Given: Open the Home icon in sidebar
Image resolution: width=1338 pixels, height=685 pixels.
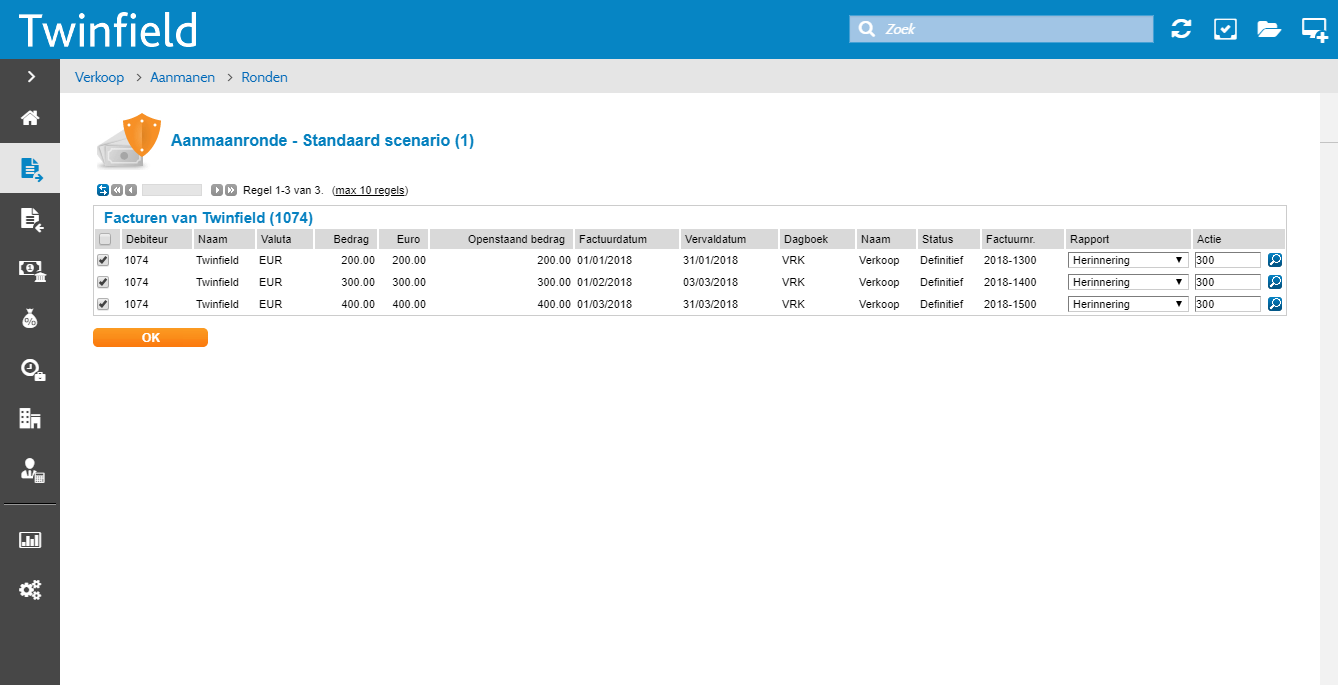Looking at the screenshot, I should point(30,118).
